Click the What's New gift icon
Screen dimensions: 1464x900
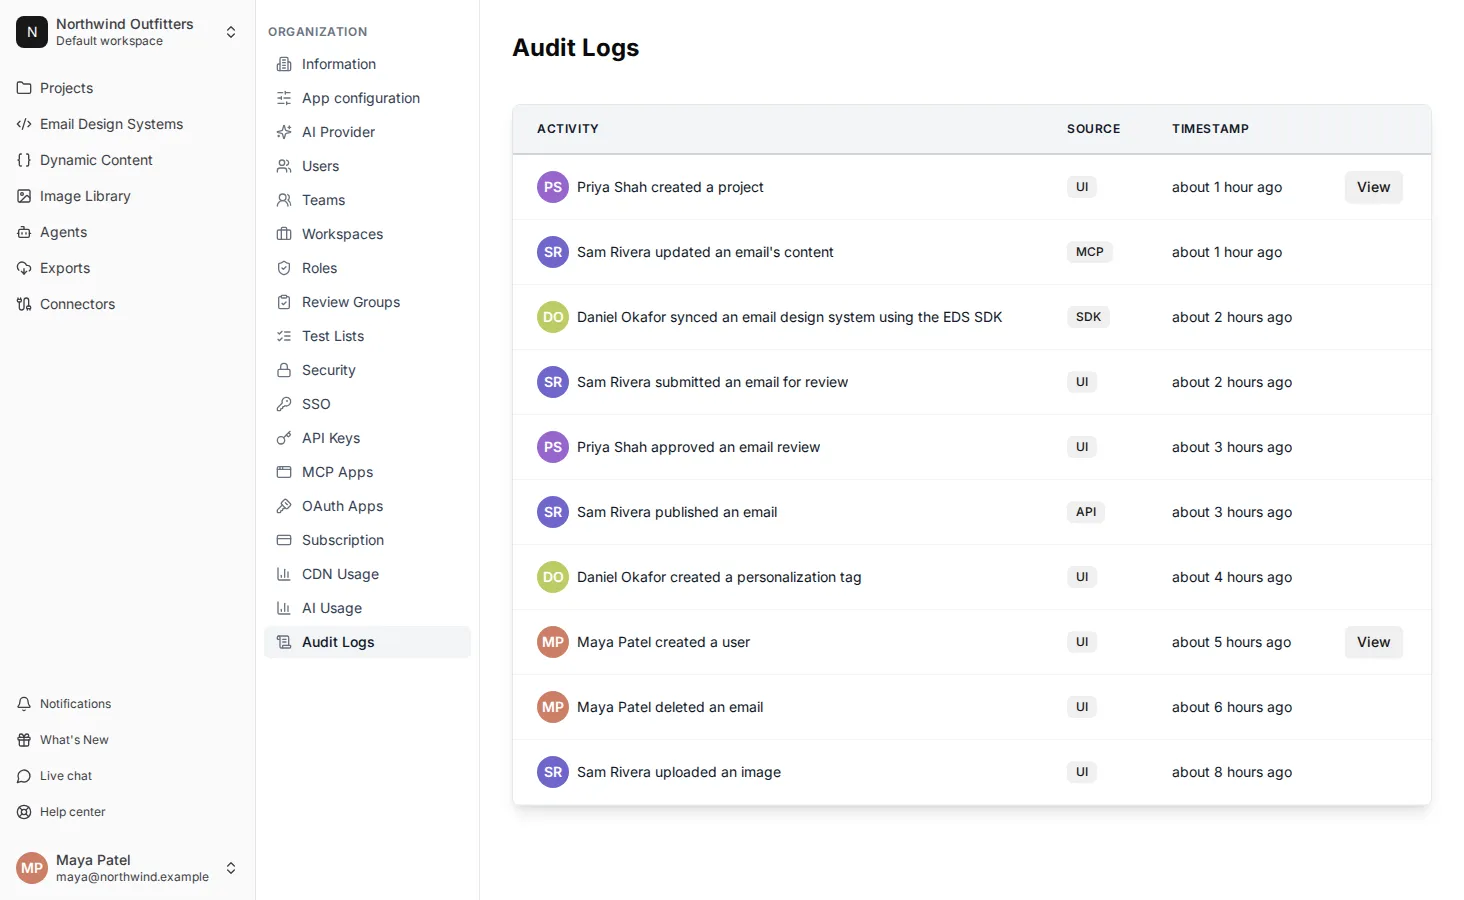[x=24, y=740]
